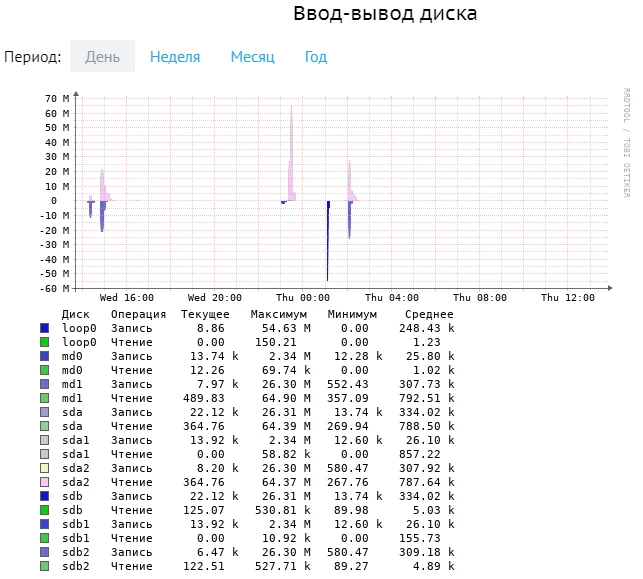Click the loop0 Чтение green swatch
Image resolution: width=643 pixels, height=579 pixels.
point(45,342)
